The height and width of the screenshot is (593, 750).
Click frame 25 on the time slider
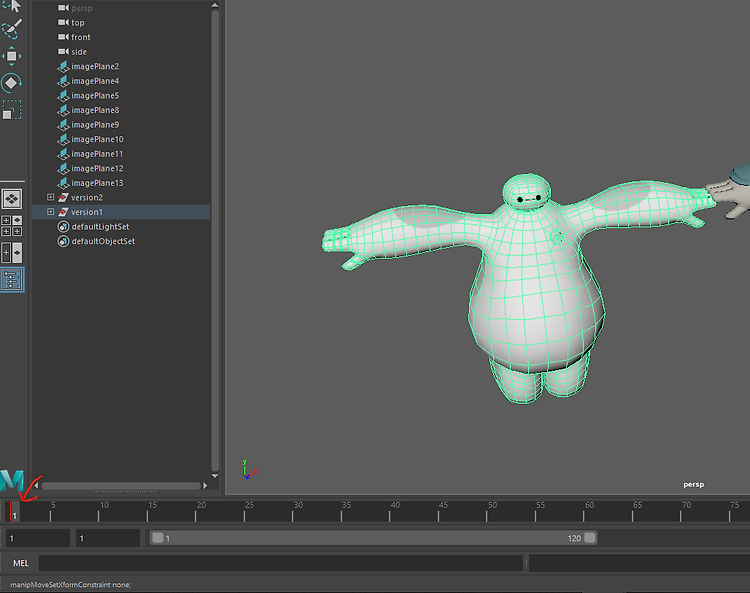tap(244, 511)
